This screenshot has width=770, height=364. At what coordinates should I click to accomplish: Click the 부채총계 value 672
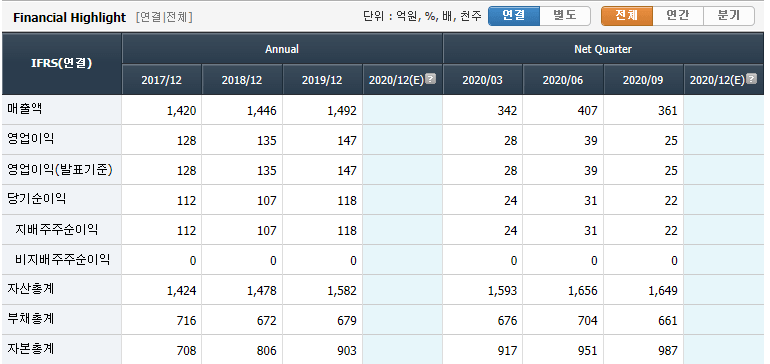(267, 320)
